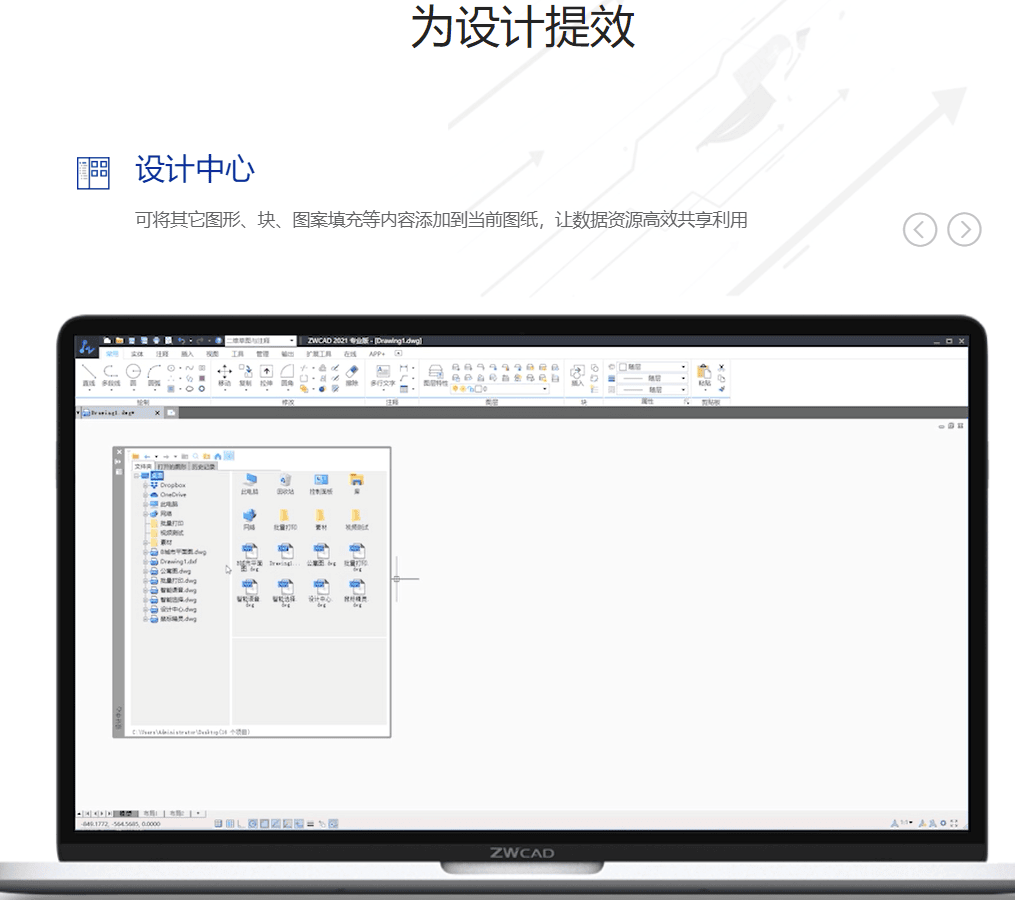Collapse the 桌面 root tree node
Screen dimensions: 1015x900
point(137,476)
